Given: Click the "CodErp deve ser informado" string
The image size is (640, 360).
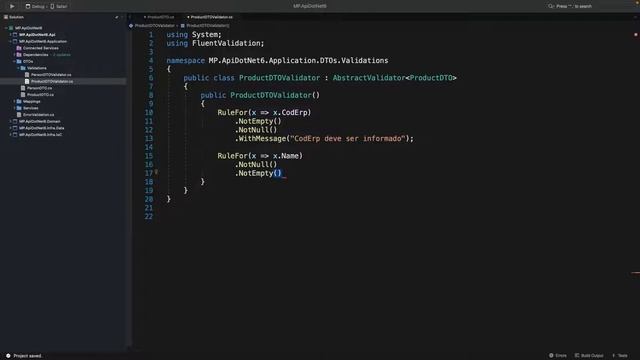Looking at the screenshot, I should pyautogui.click(x=348, y=139).
